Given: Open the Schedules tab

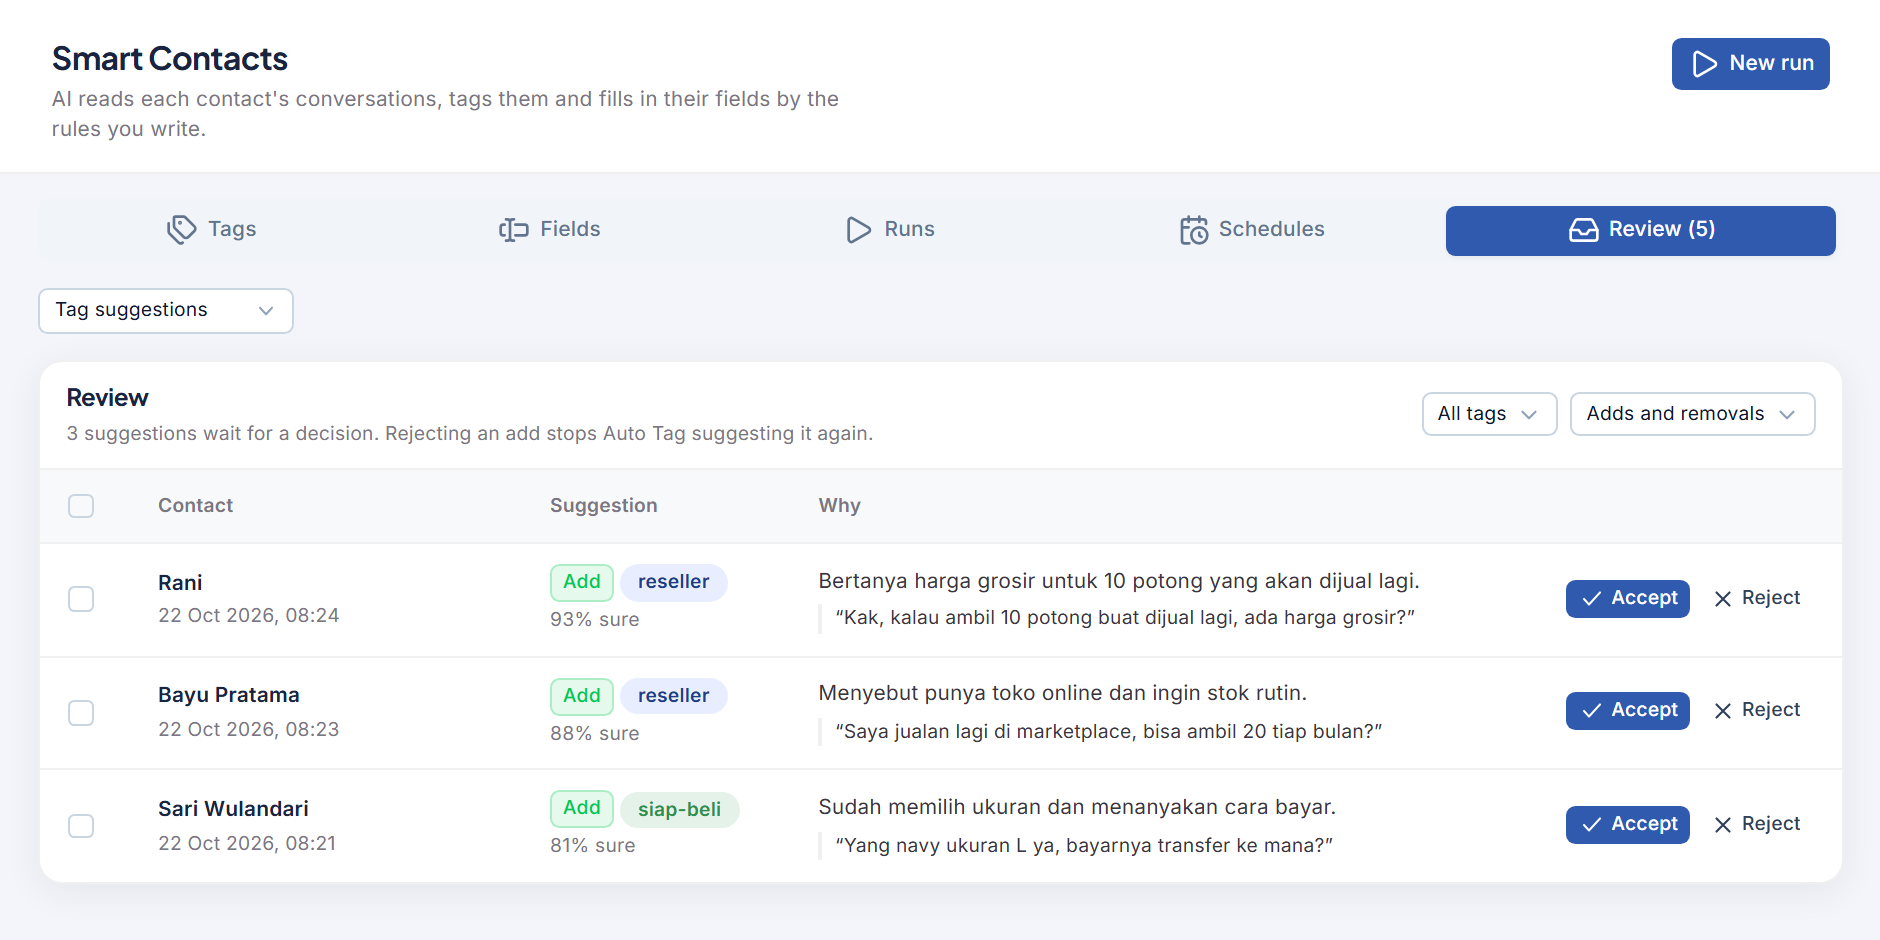Looking at the screenshot, I should (1251, 230).
